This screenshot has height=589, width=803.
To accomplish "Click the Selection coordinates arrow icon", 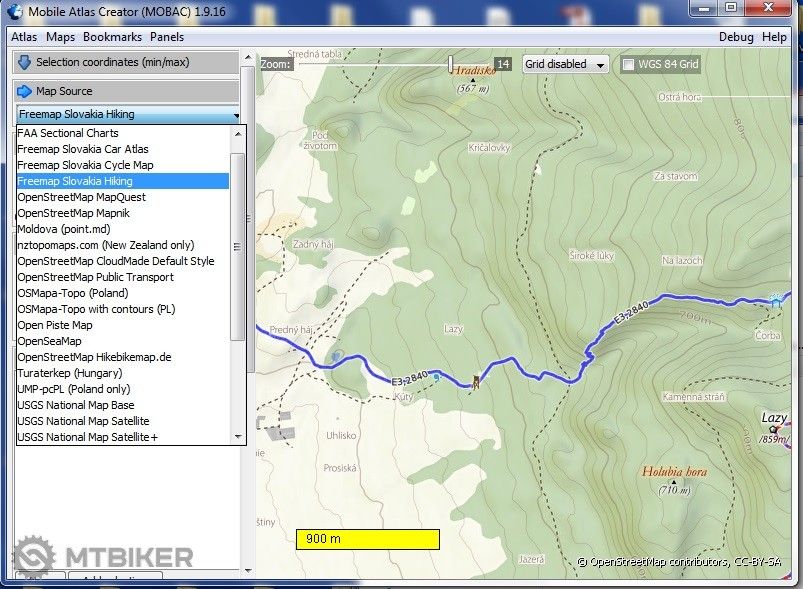I will 25,62.
